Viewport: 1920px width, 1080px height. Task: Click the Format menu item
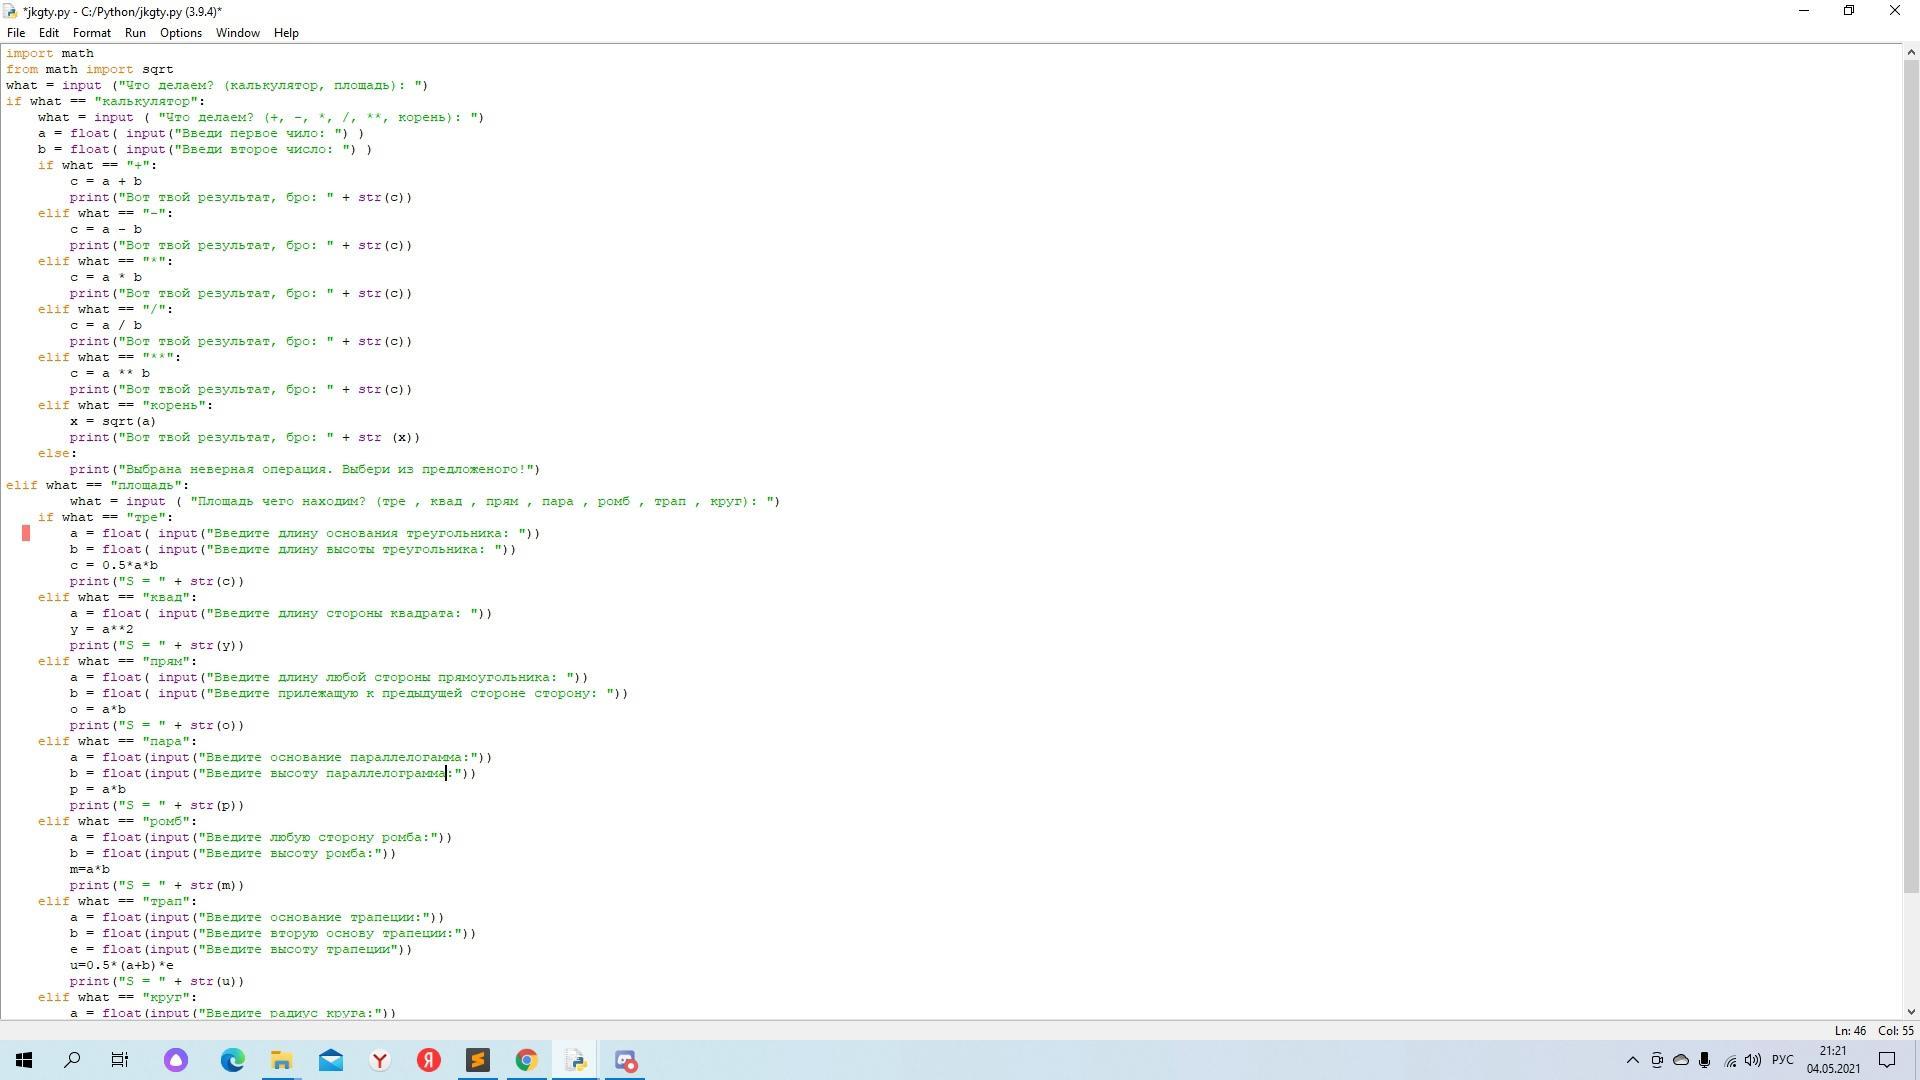(91, 33)
